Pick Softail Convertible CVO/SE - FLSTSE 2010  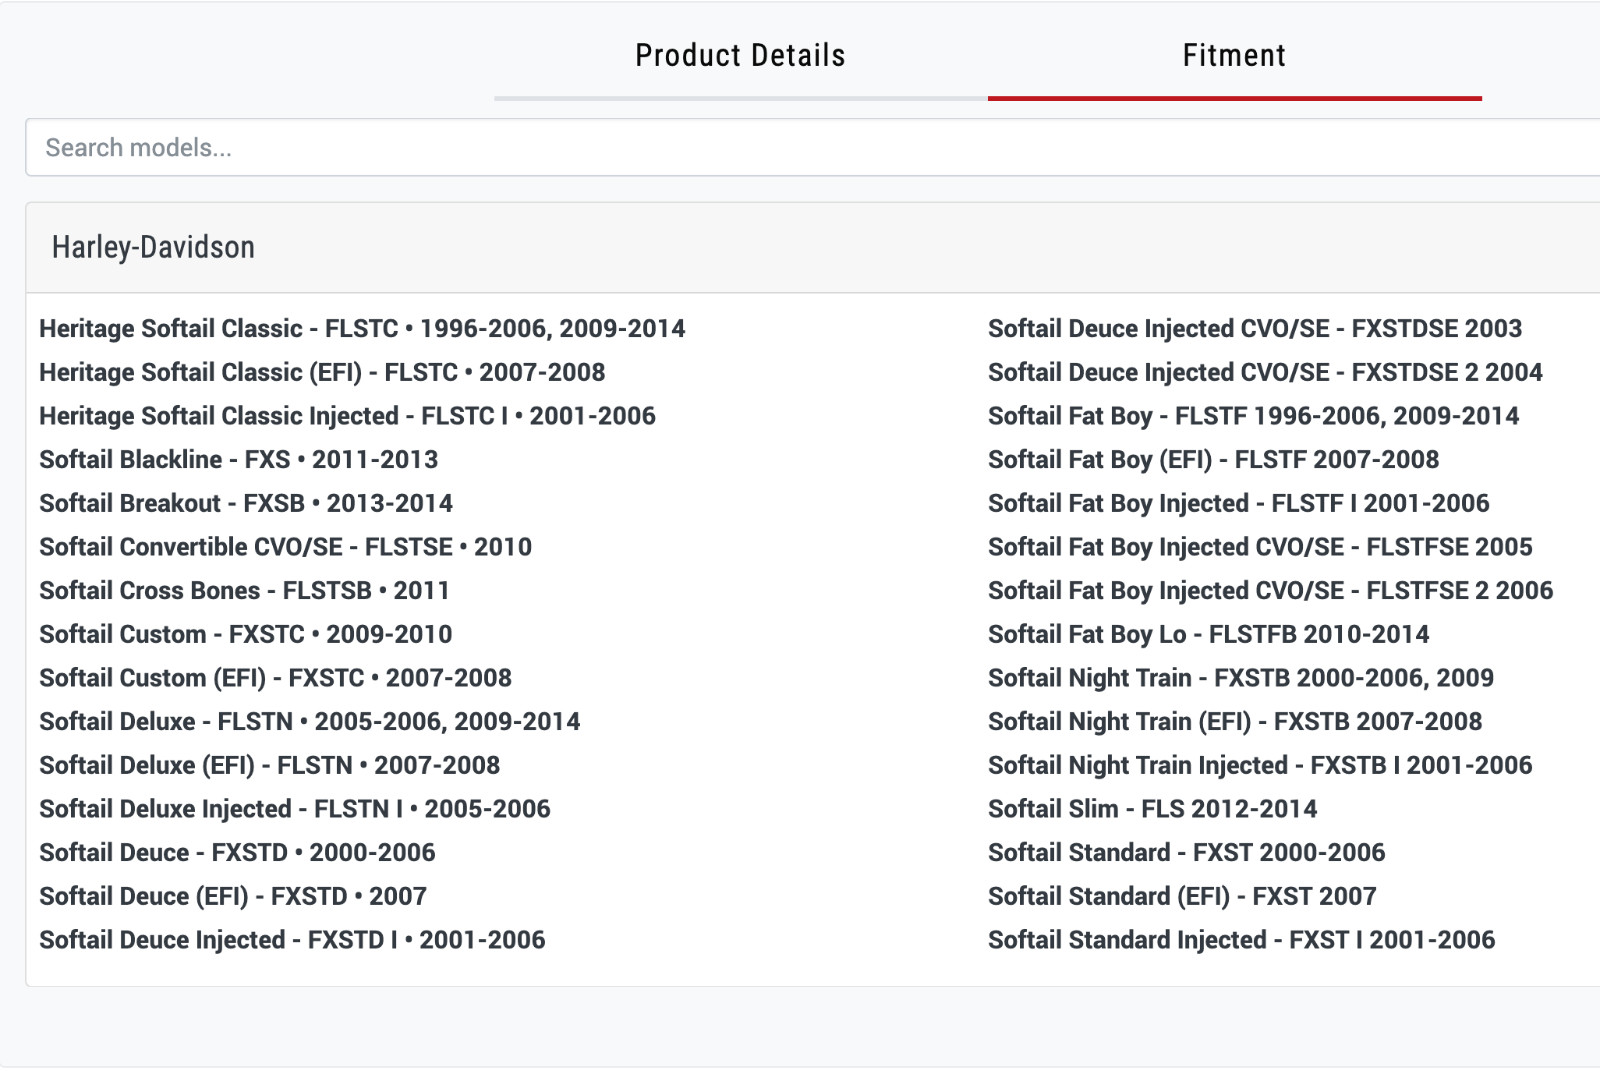(x=285, y=547)
